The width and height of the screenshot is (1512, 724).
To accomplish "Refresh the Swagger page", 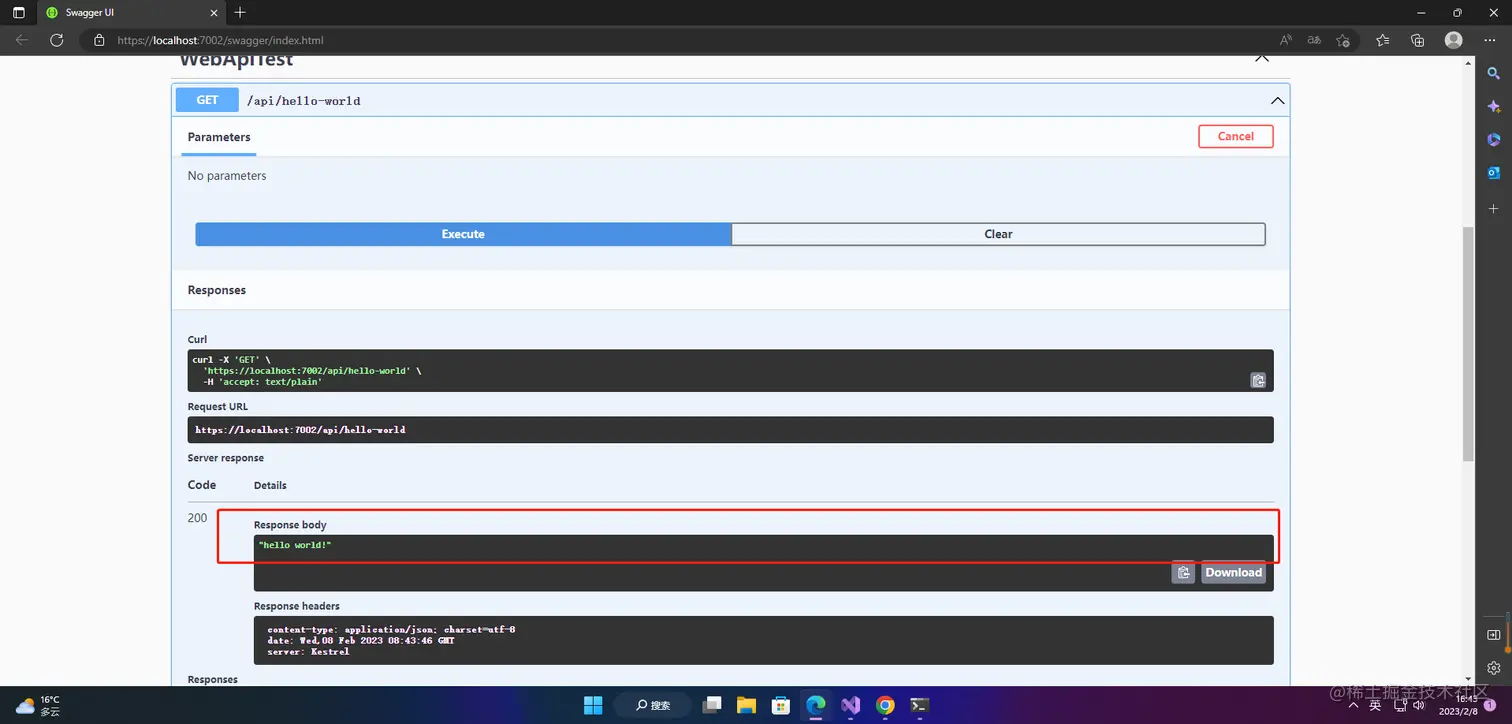I will coord(57,40).
